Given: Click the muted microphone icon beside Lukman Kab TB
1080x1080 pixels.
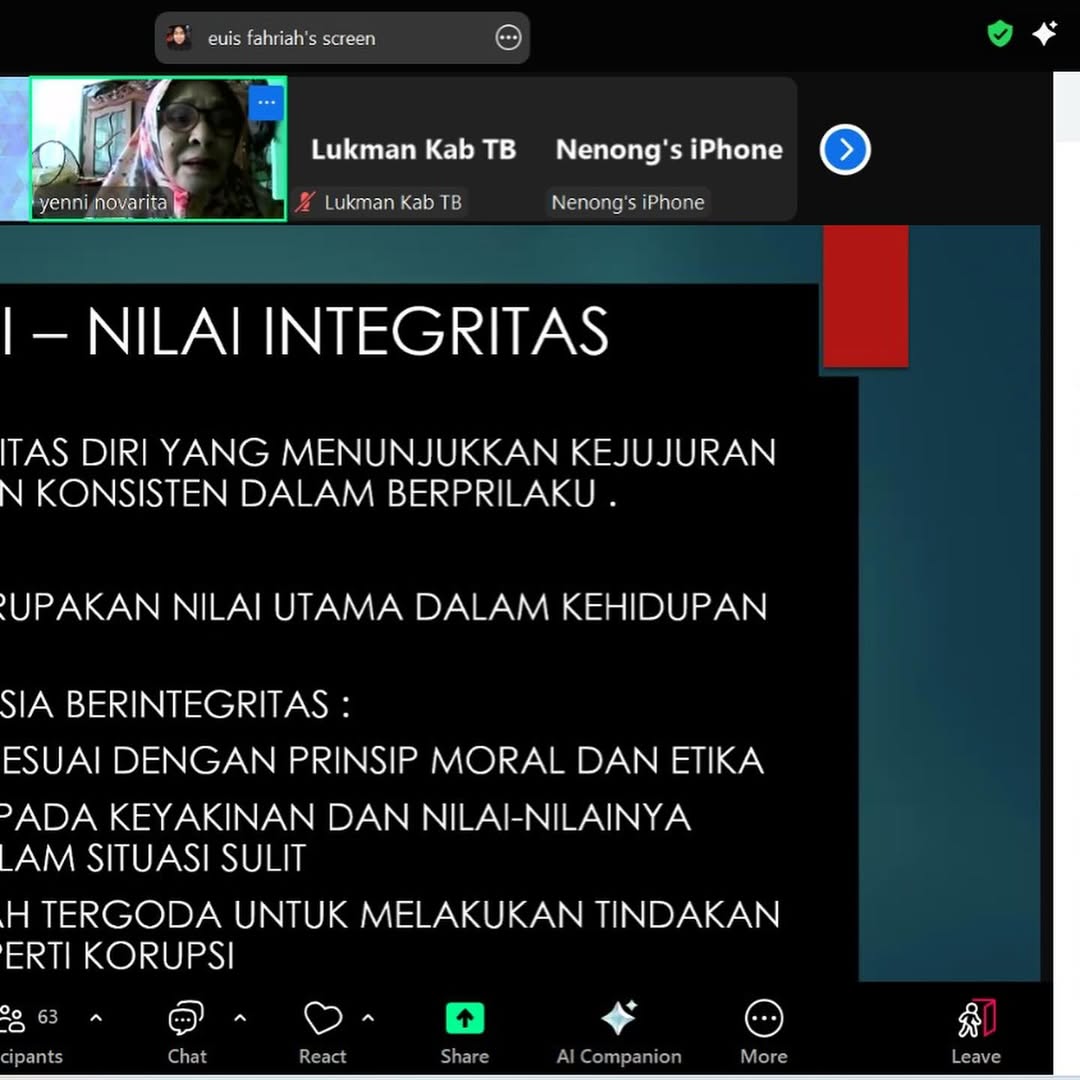Looking at the screenshot, I should pos(305,202).
